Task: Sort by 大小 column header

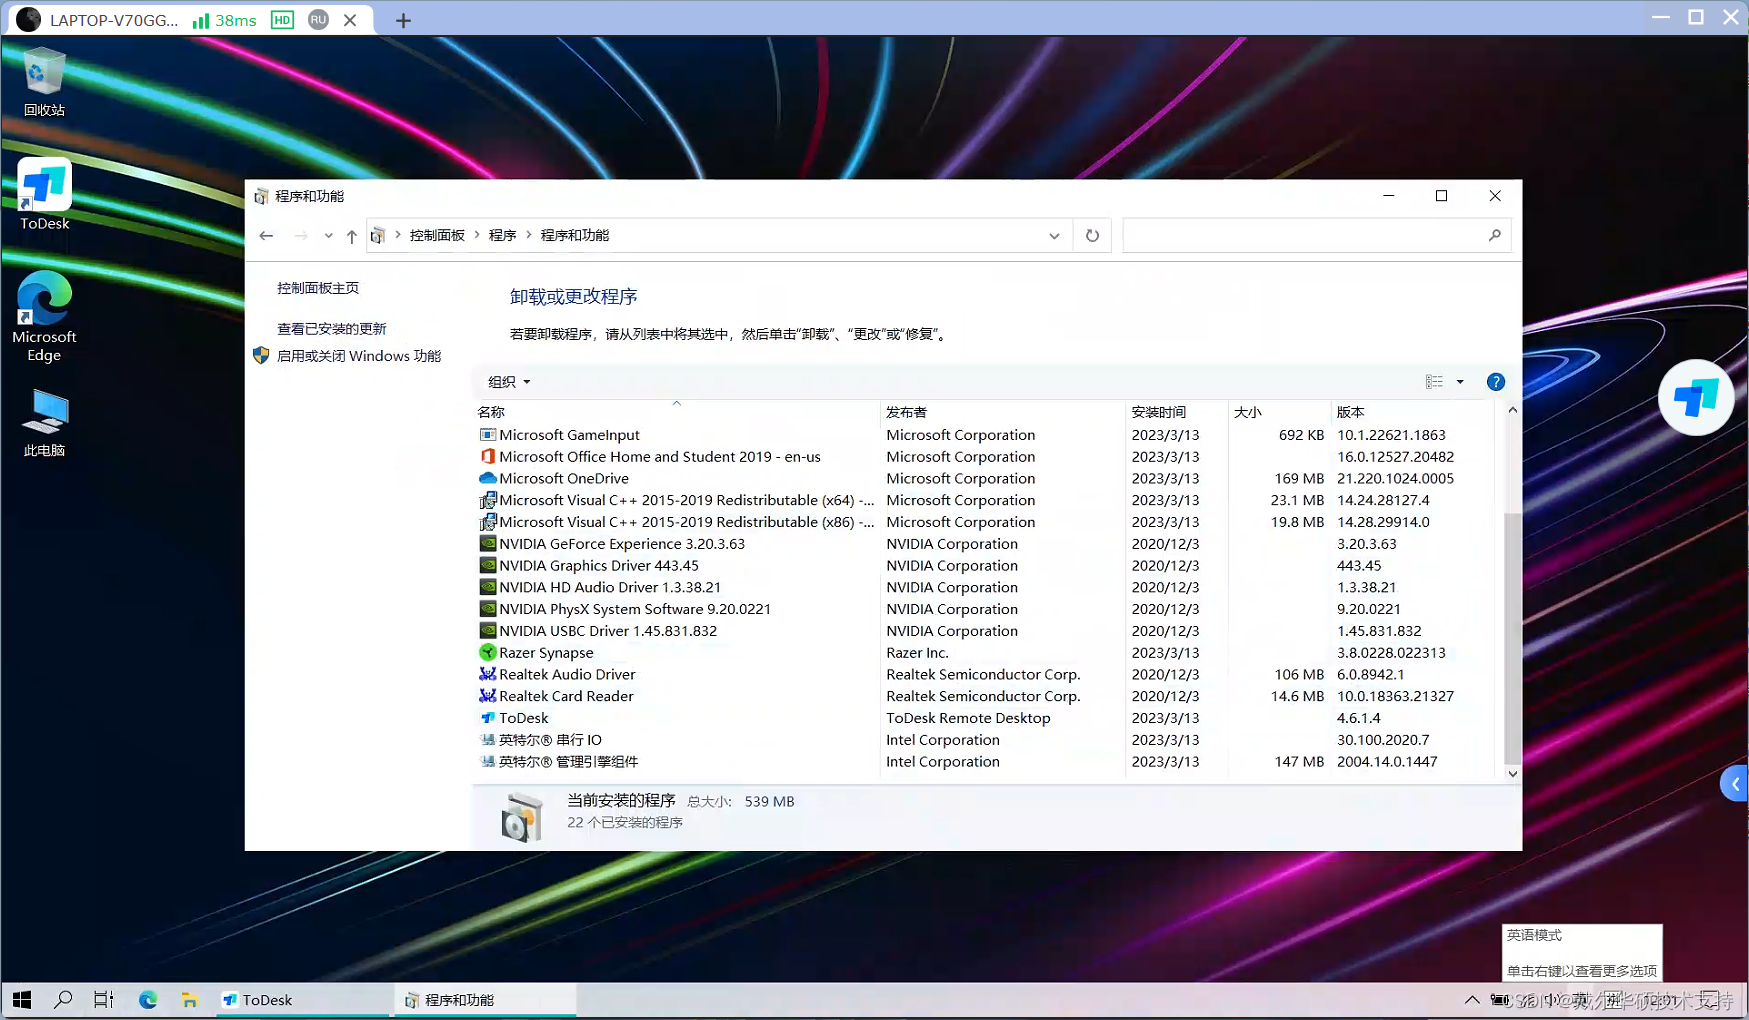Action: click(x=1280, y=412)
